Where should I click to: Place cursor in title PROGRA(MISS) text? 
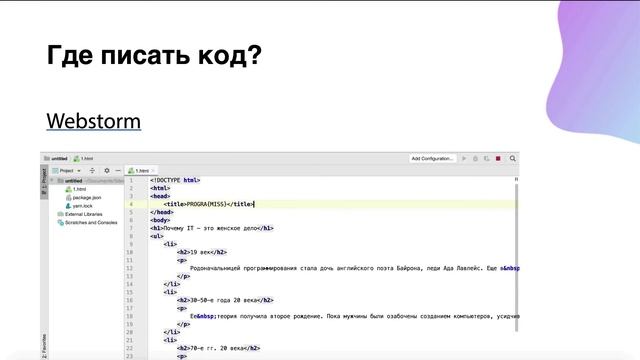207,204
